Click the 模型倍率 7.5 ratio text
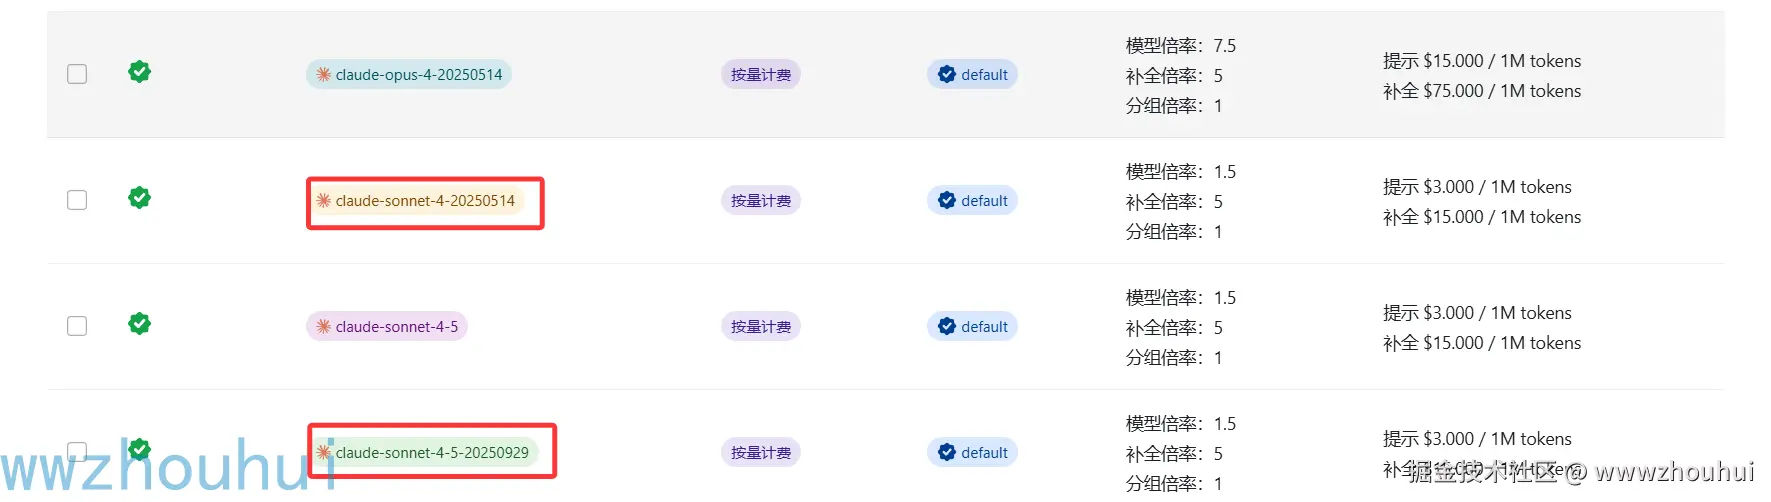The width and height of the screenshot is (1771, 502). (1181, 46)
